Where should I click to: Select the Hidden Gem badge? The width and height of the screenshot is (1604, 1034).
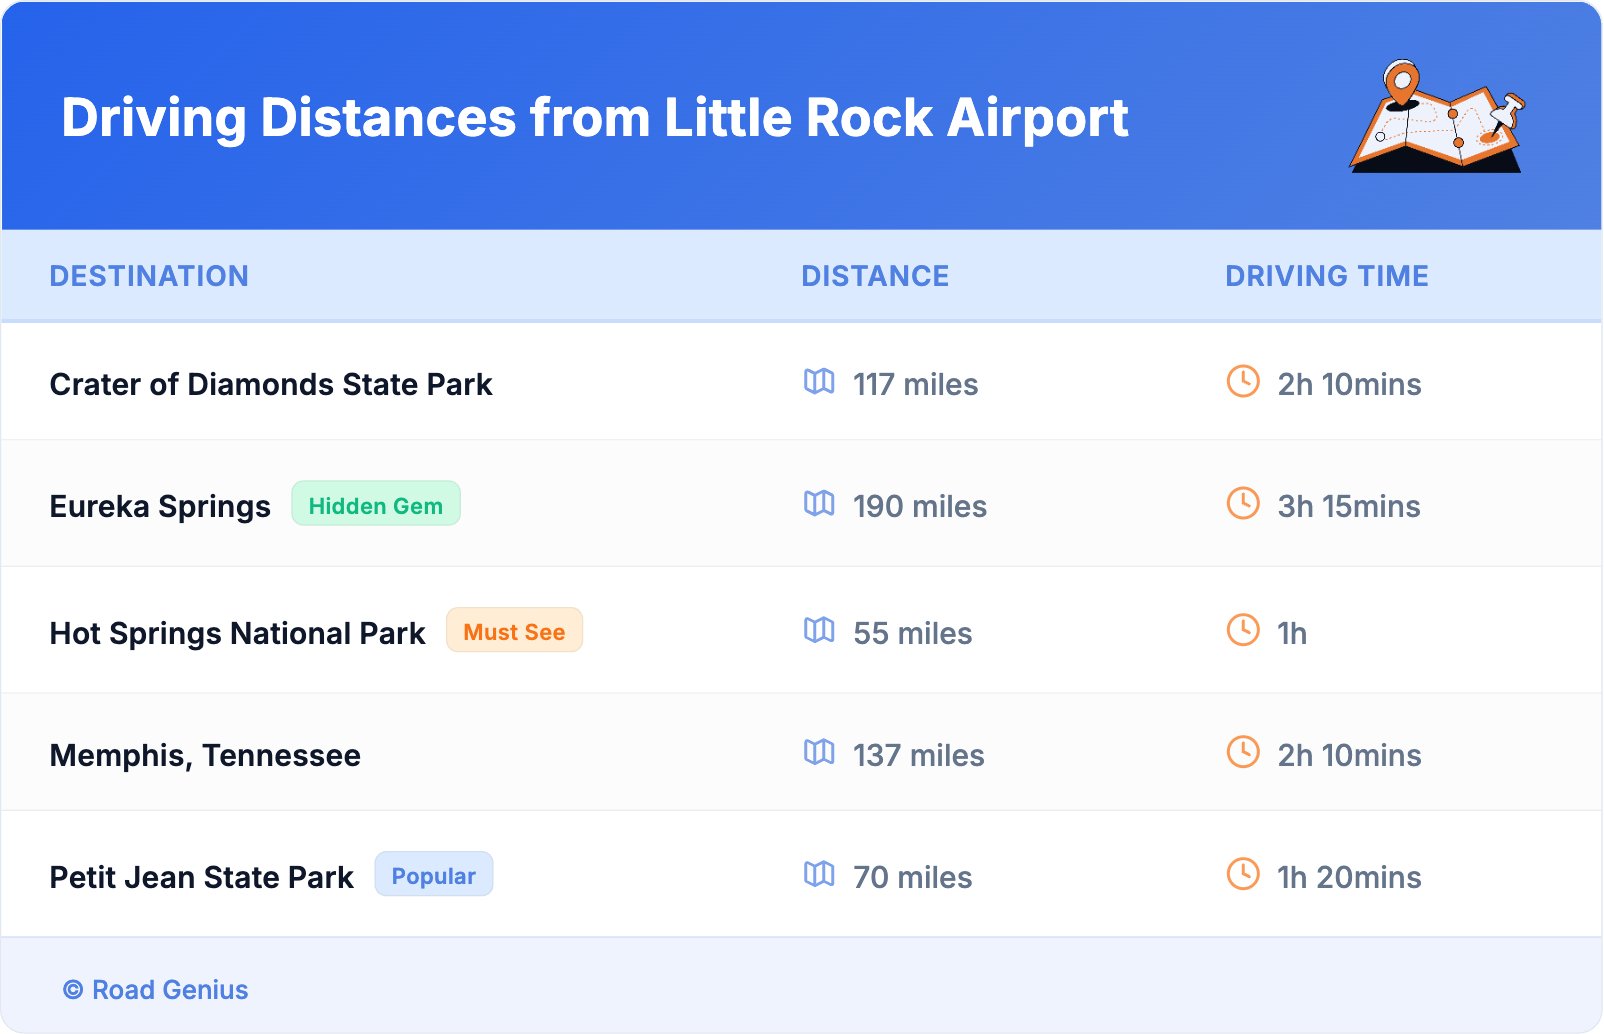click(376, 504)
